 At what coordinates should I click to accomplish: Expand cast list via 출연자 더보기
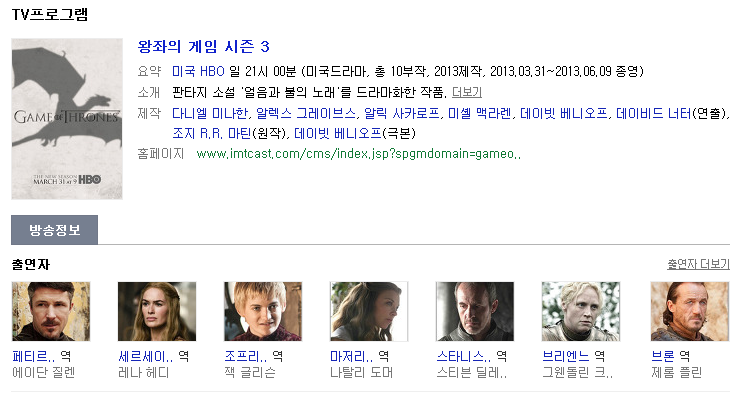(698, 264)
